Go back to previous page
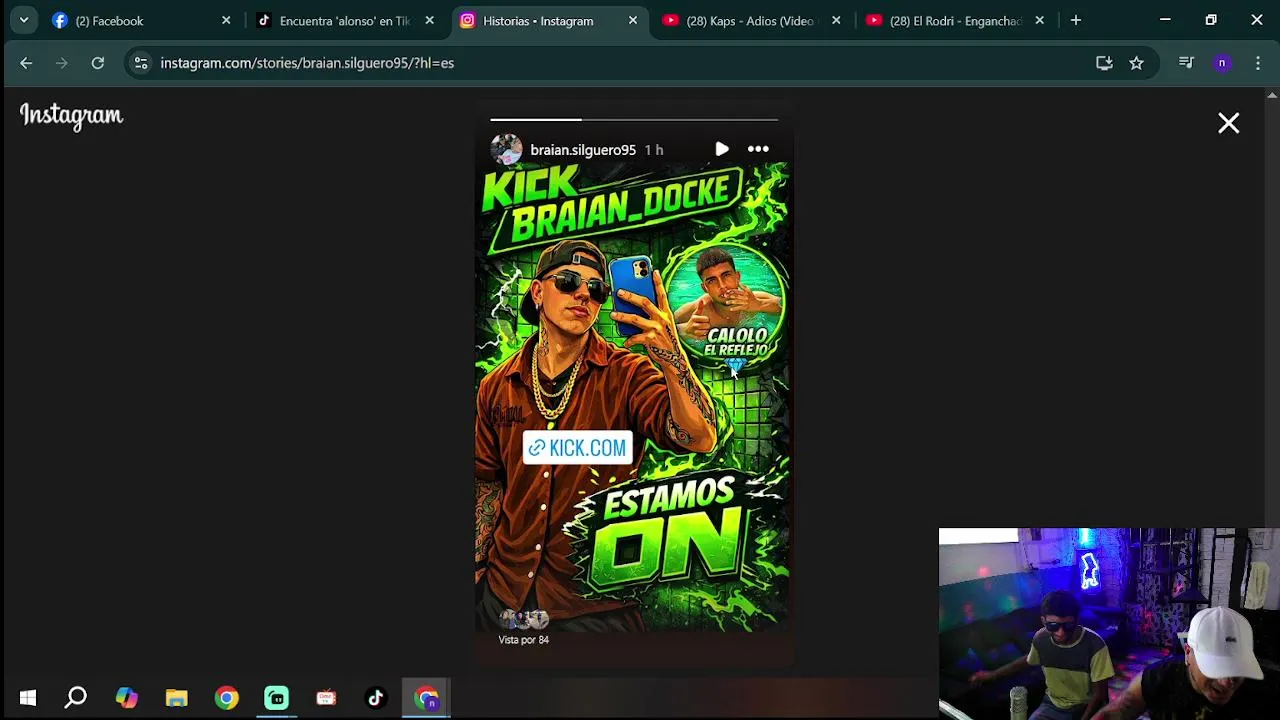The width and height of the screenshot is (1280, 720). coord(26,63)
